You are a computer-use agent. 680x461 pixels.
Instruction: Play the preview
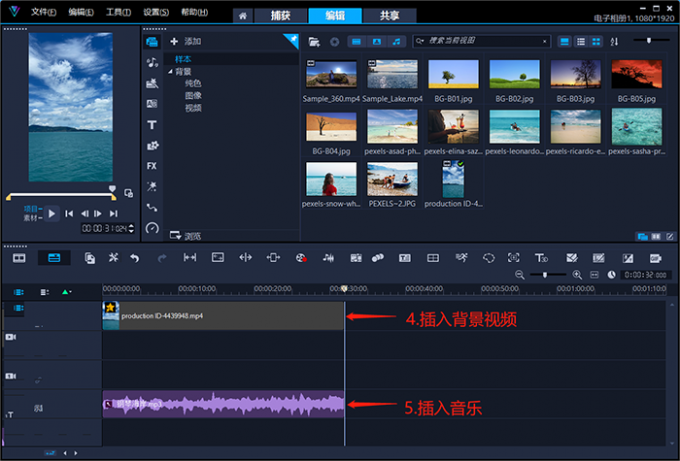52,213
